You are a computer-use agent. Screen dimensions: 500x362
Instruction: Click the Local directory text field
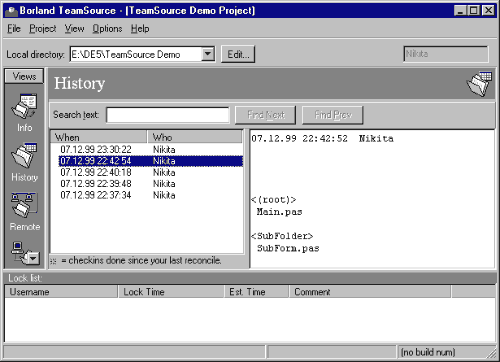click(x=136, y=54)
